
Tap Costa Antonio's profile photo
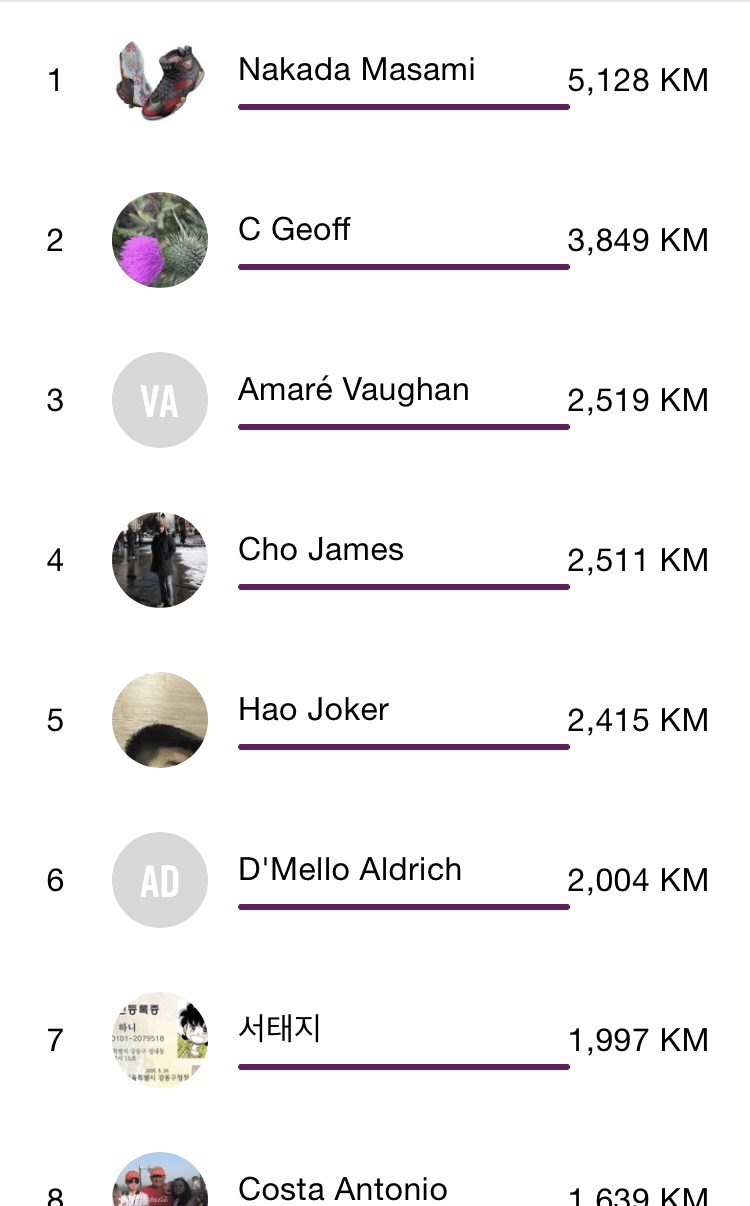click(160, 1179)
